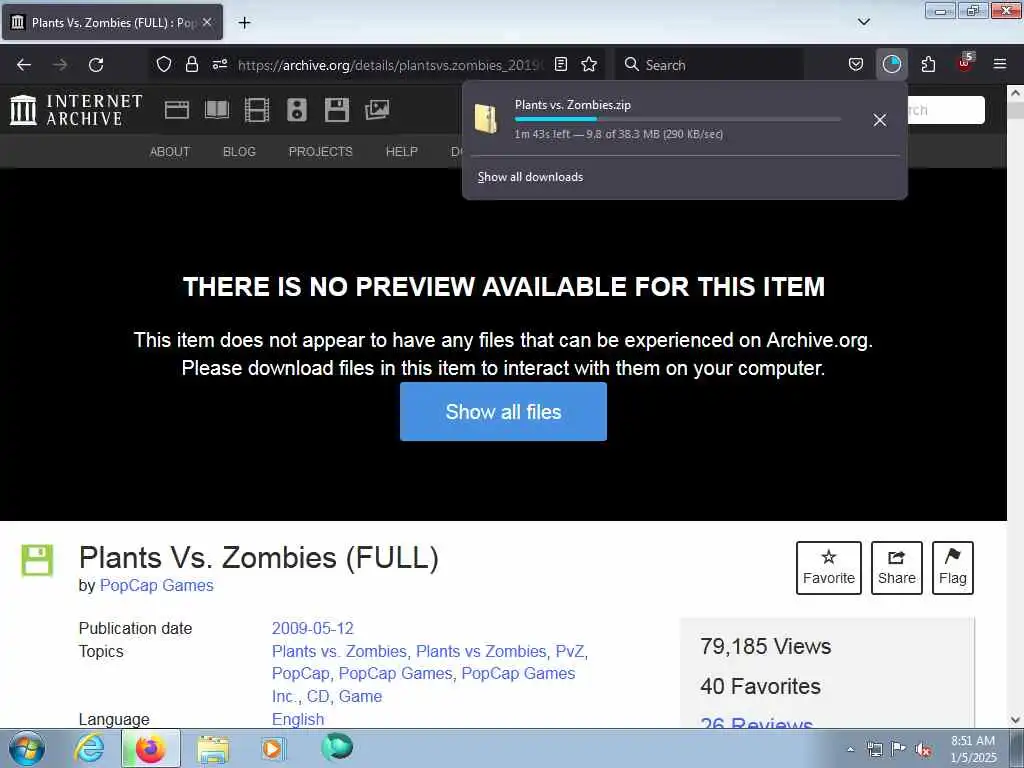The height and width of the screenshot is (768, 1024).
Task: Show hidden system tray icons
Action: (850, 749)
